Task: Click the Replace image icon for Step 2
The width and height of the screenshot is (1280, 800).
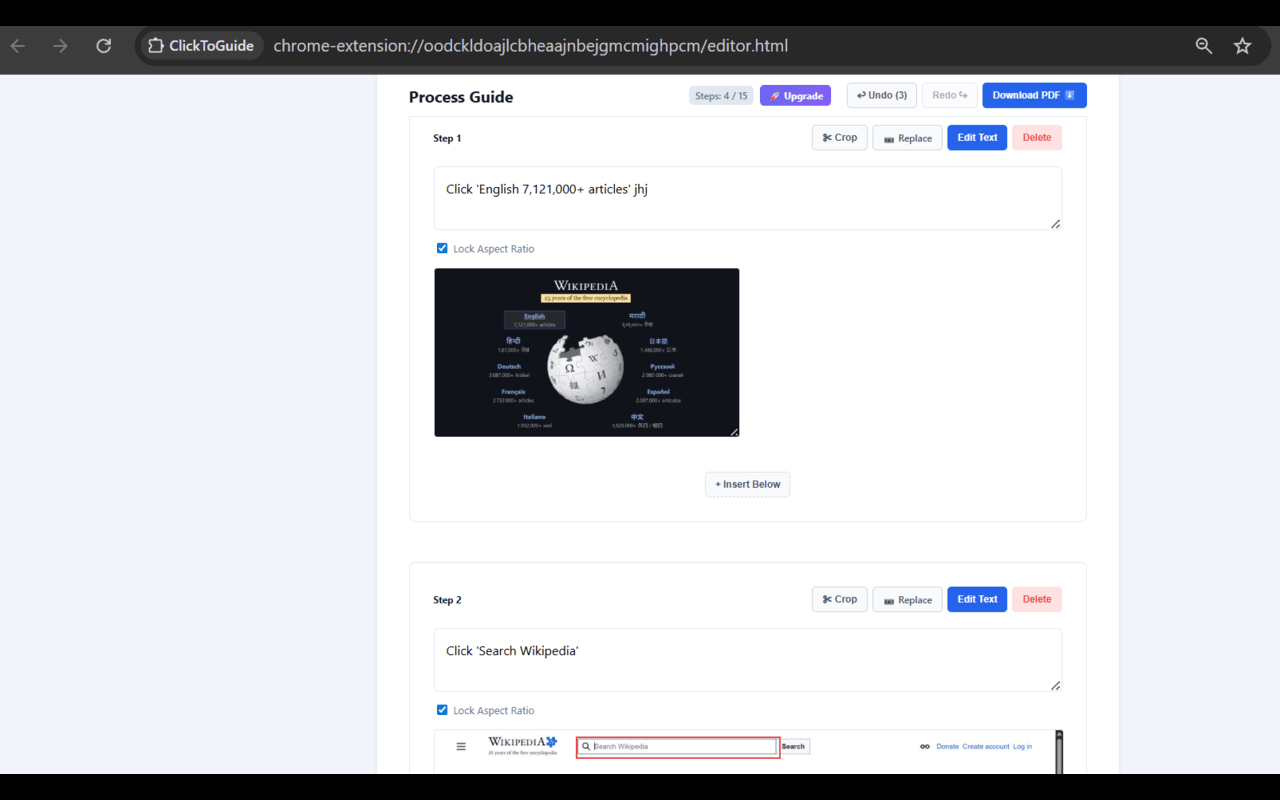Action: 886,599
